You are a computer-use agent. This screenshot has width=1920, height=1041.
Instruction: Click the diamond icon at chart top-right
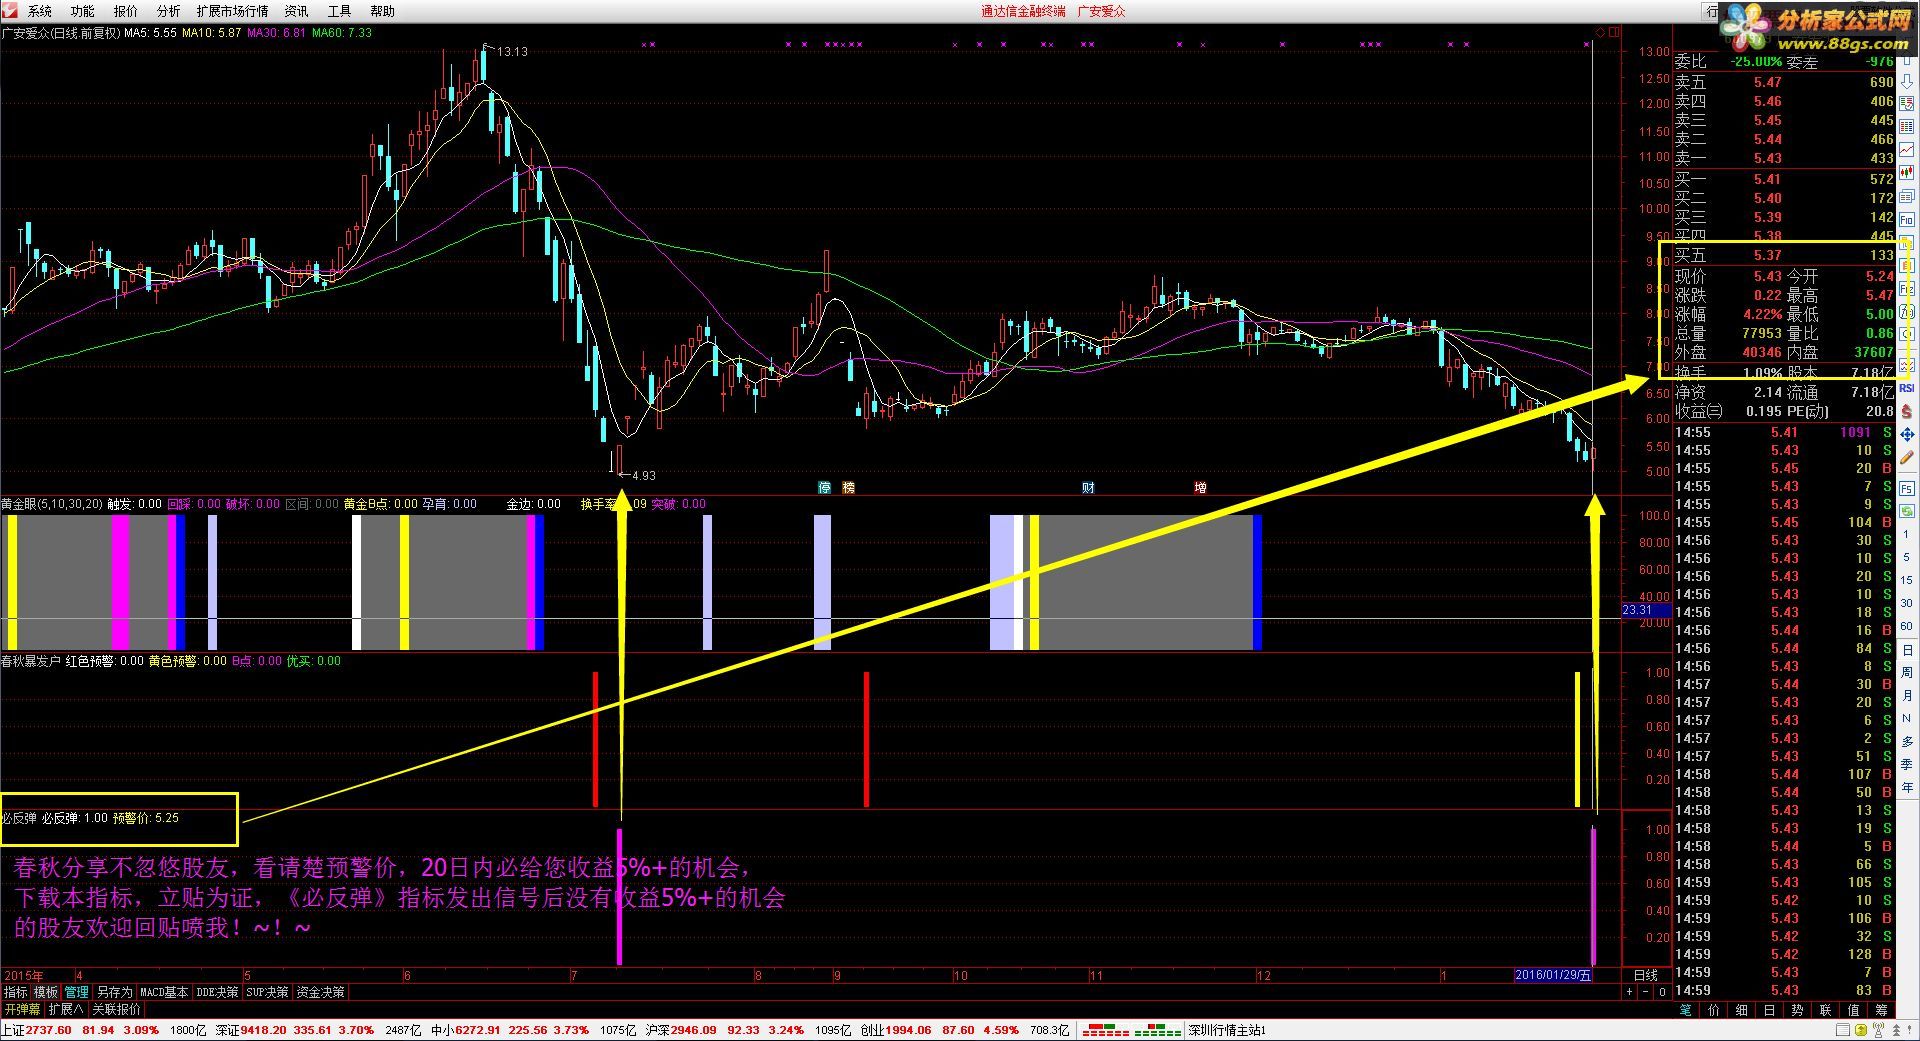(x=1600, y=33)
